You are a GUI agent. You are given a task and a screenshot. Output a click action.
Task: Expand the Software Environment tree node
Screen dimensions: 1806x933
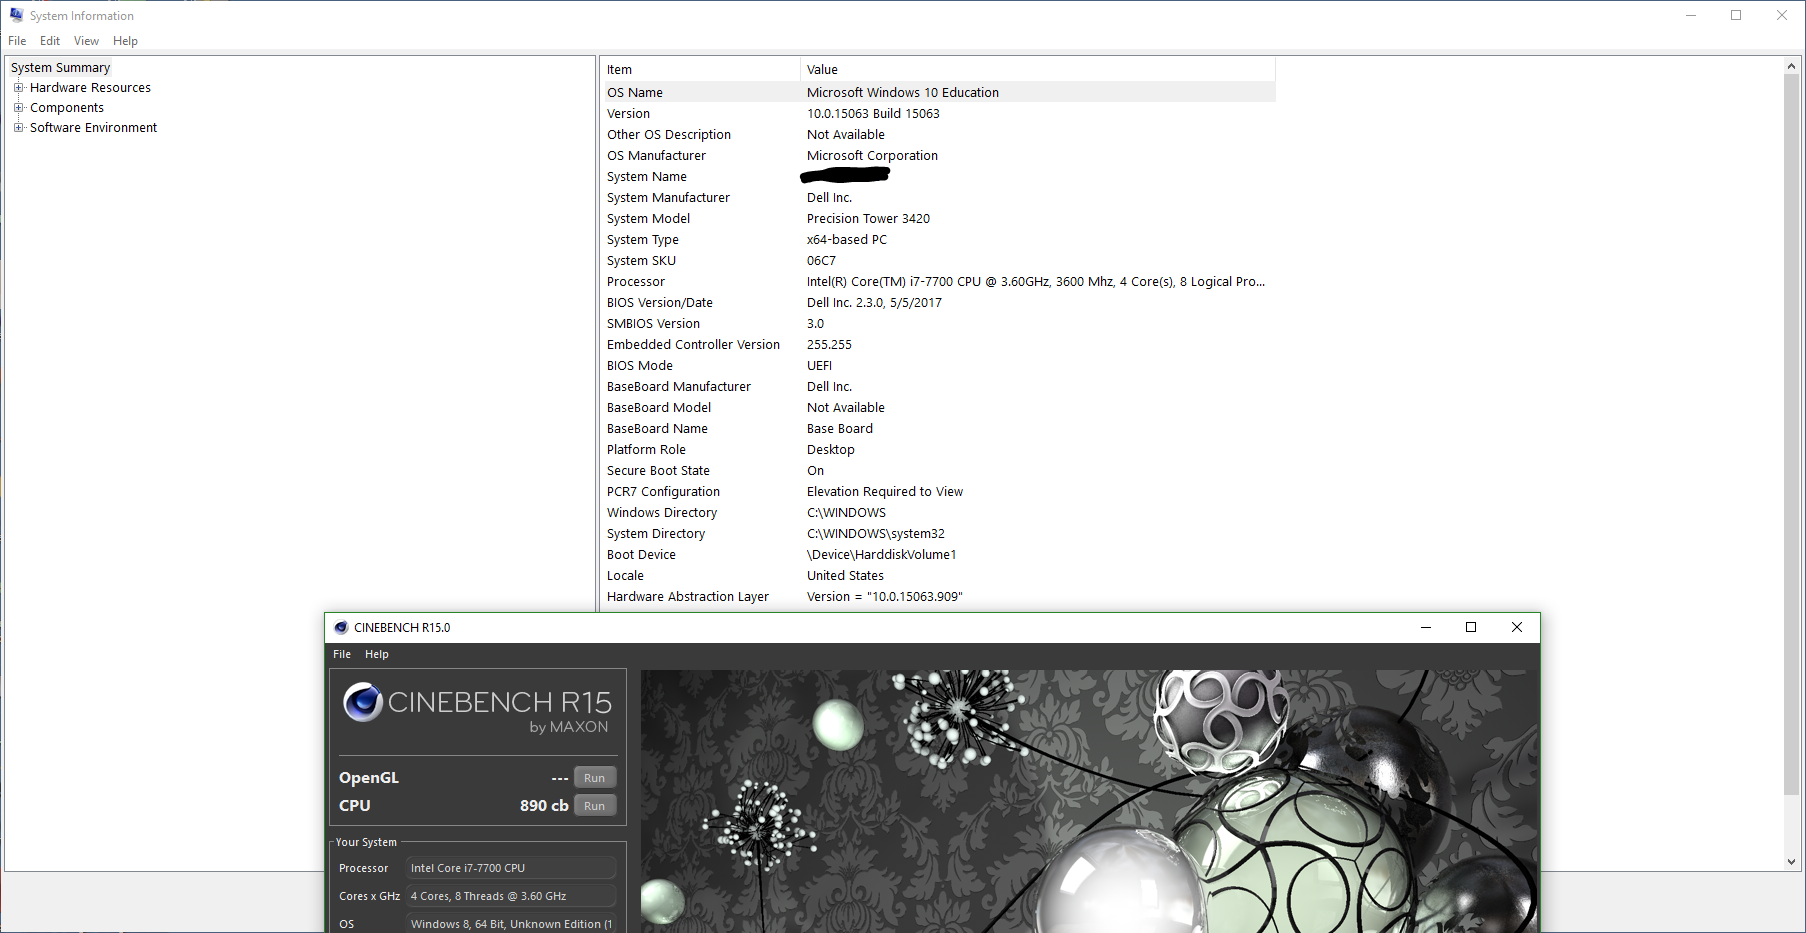click(18, 128)
